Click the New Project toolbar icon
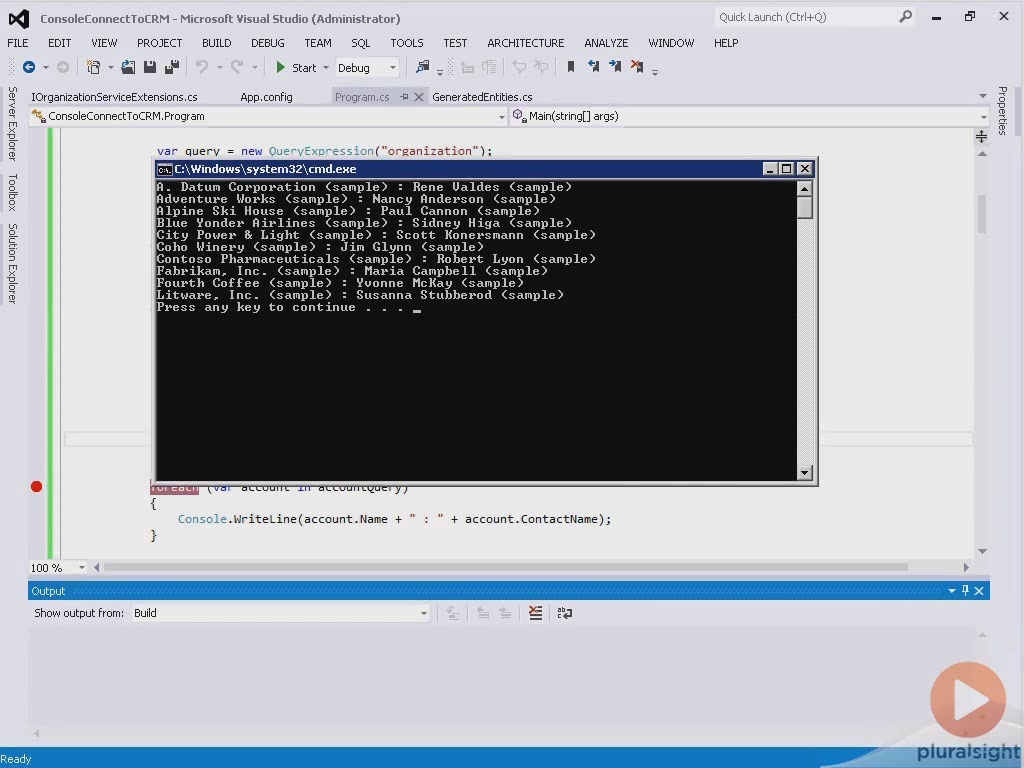Viewport: 1024px width, 768px height. click(94, 67)
